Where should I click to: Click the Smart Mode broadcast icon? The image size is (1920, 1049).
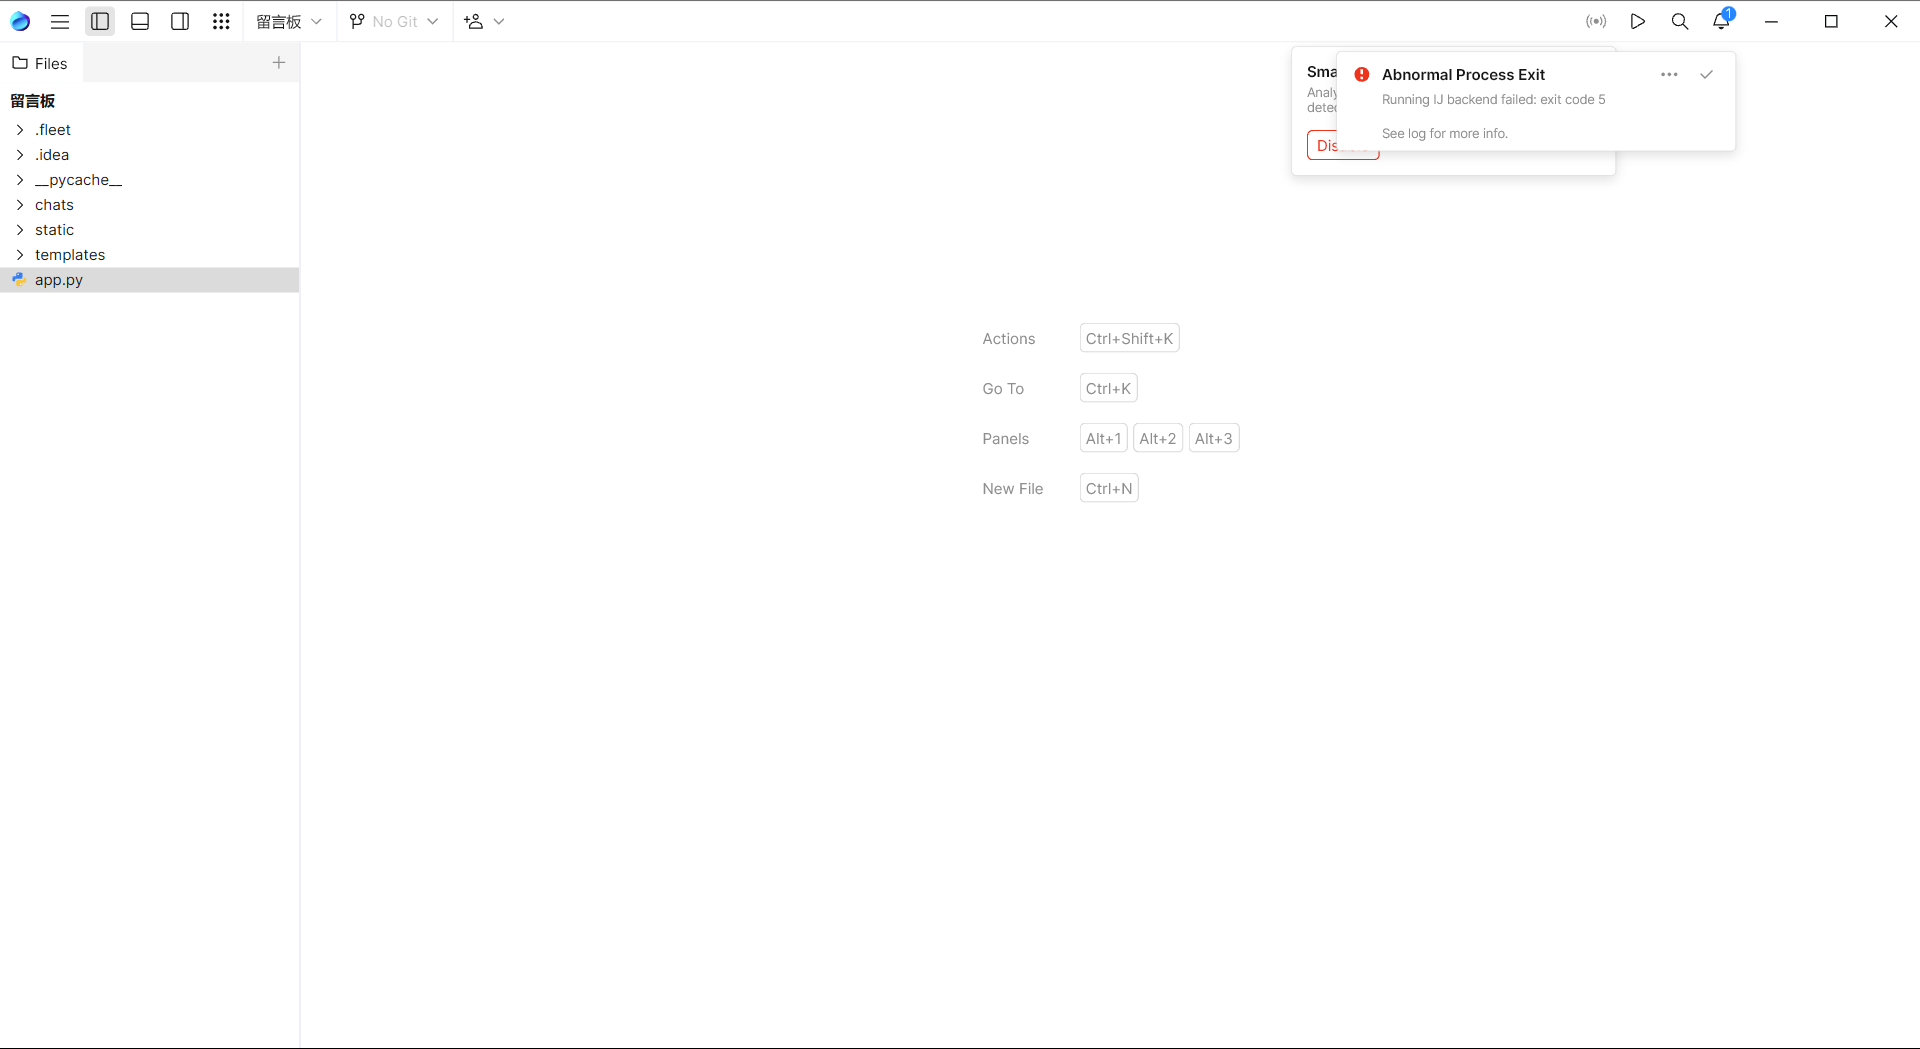(1596, 21)
